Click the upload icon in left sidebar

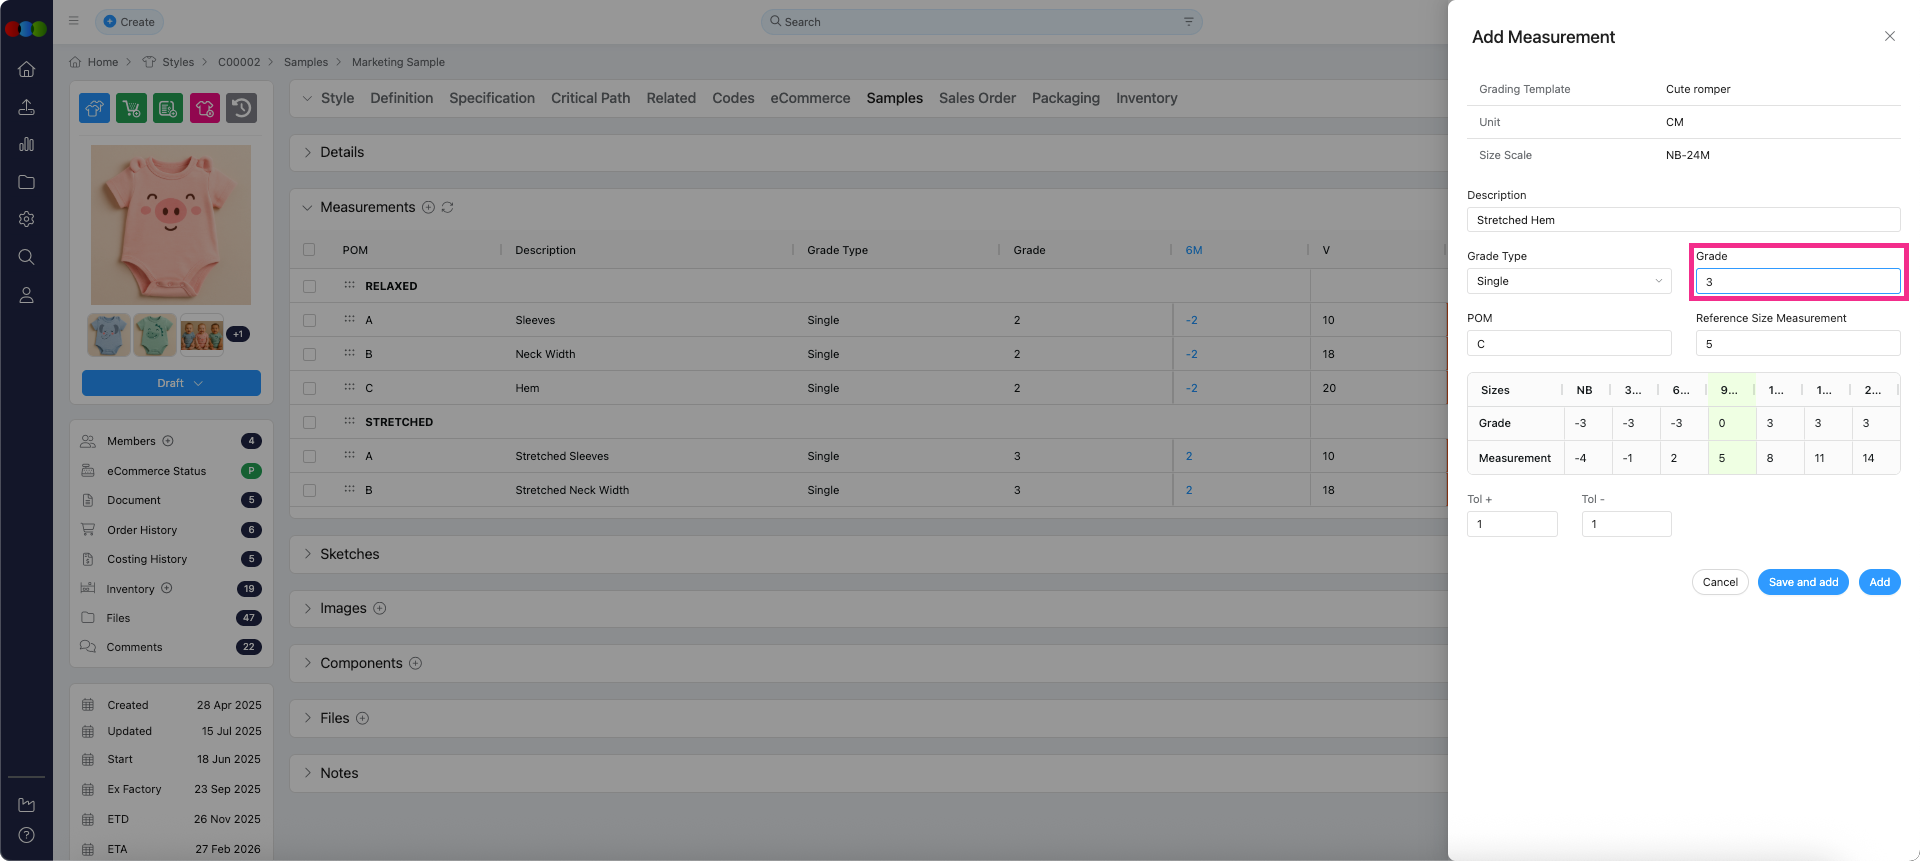point(27,107)
